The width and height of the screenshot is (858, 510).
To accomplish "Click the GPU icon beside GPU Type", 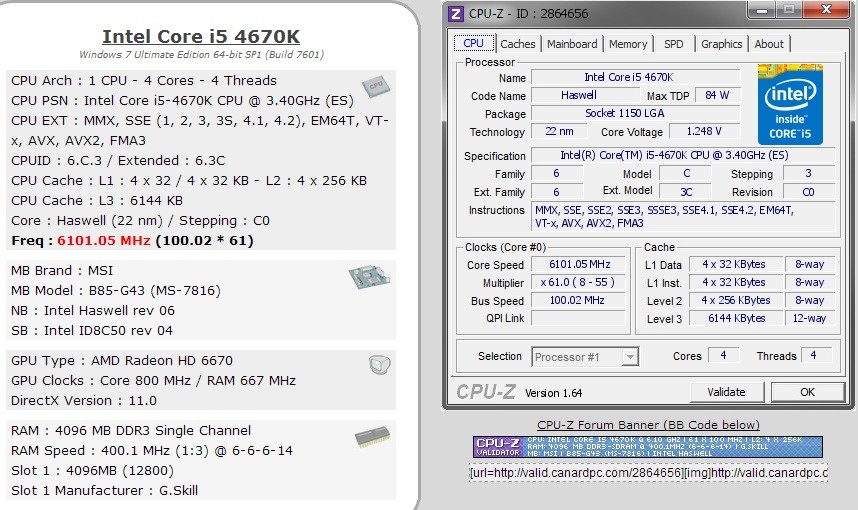I will tap(379, 364).
